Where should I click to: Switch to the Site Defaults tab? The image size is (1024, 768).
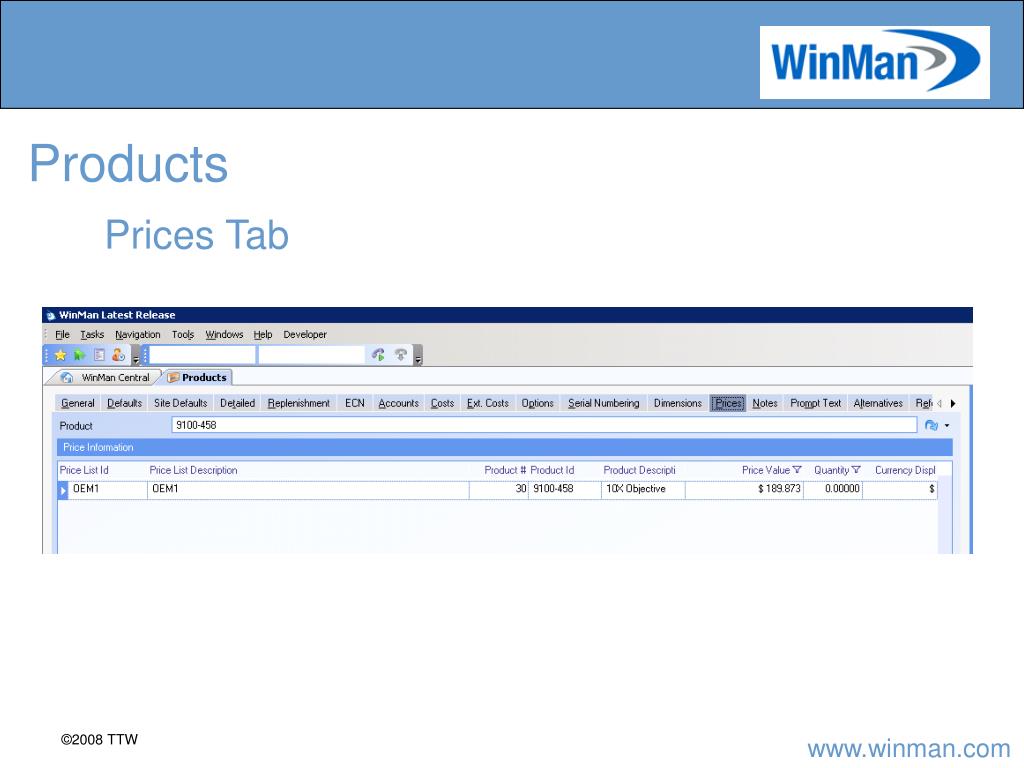pos(180,404)
